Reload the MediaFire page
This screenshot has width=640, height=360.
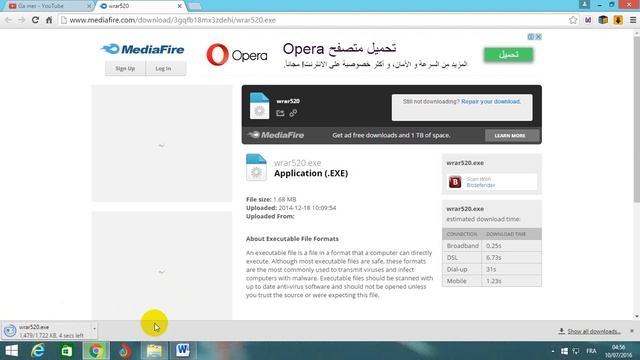click(x=35, y=20)
